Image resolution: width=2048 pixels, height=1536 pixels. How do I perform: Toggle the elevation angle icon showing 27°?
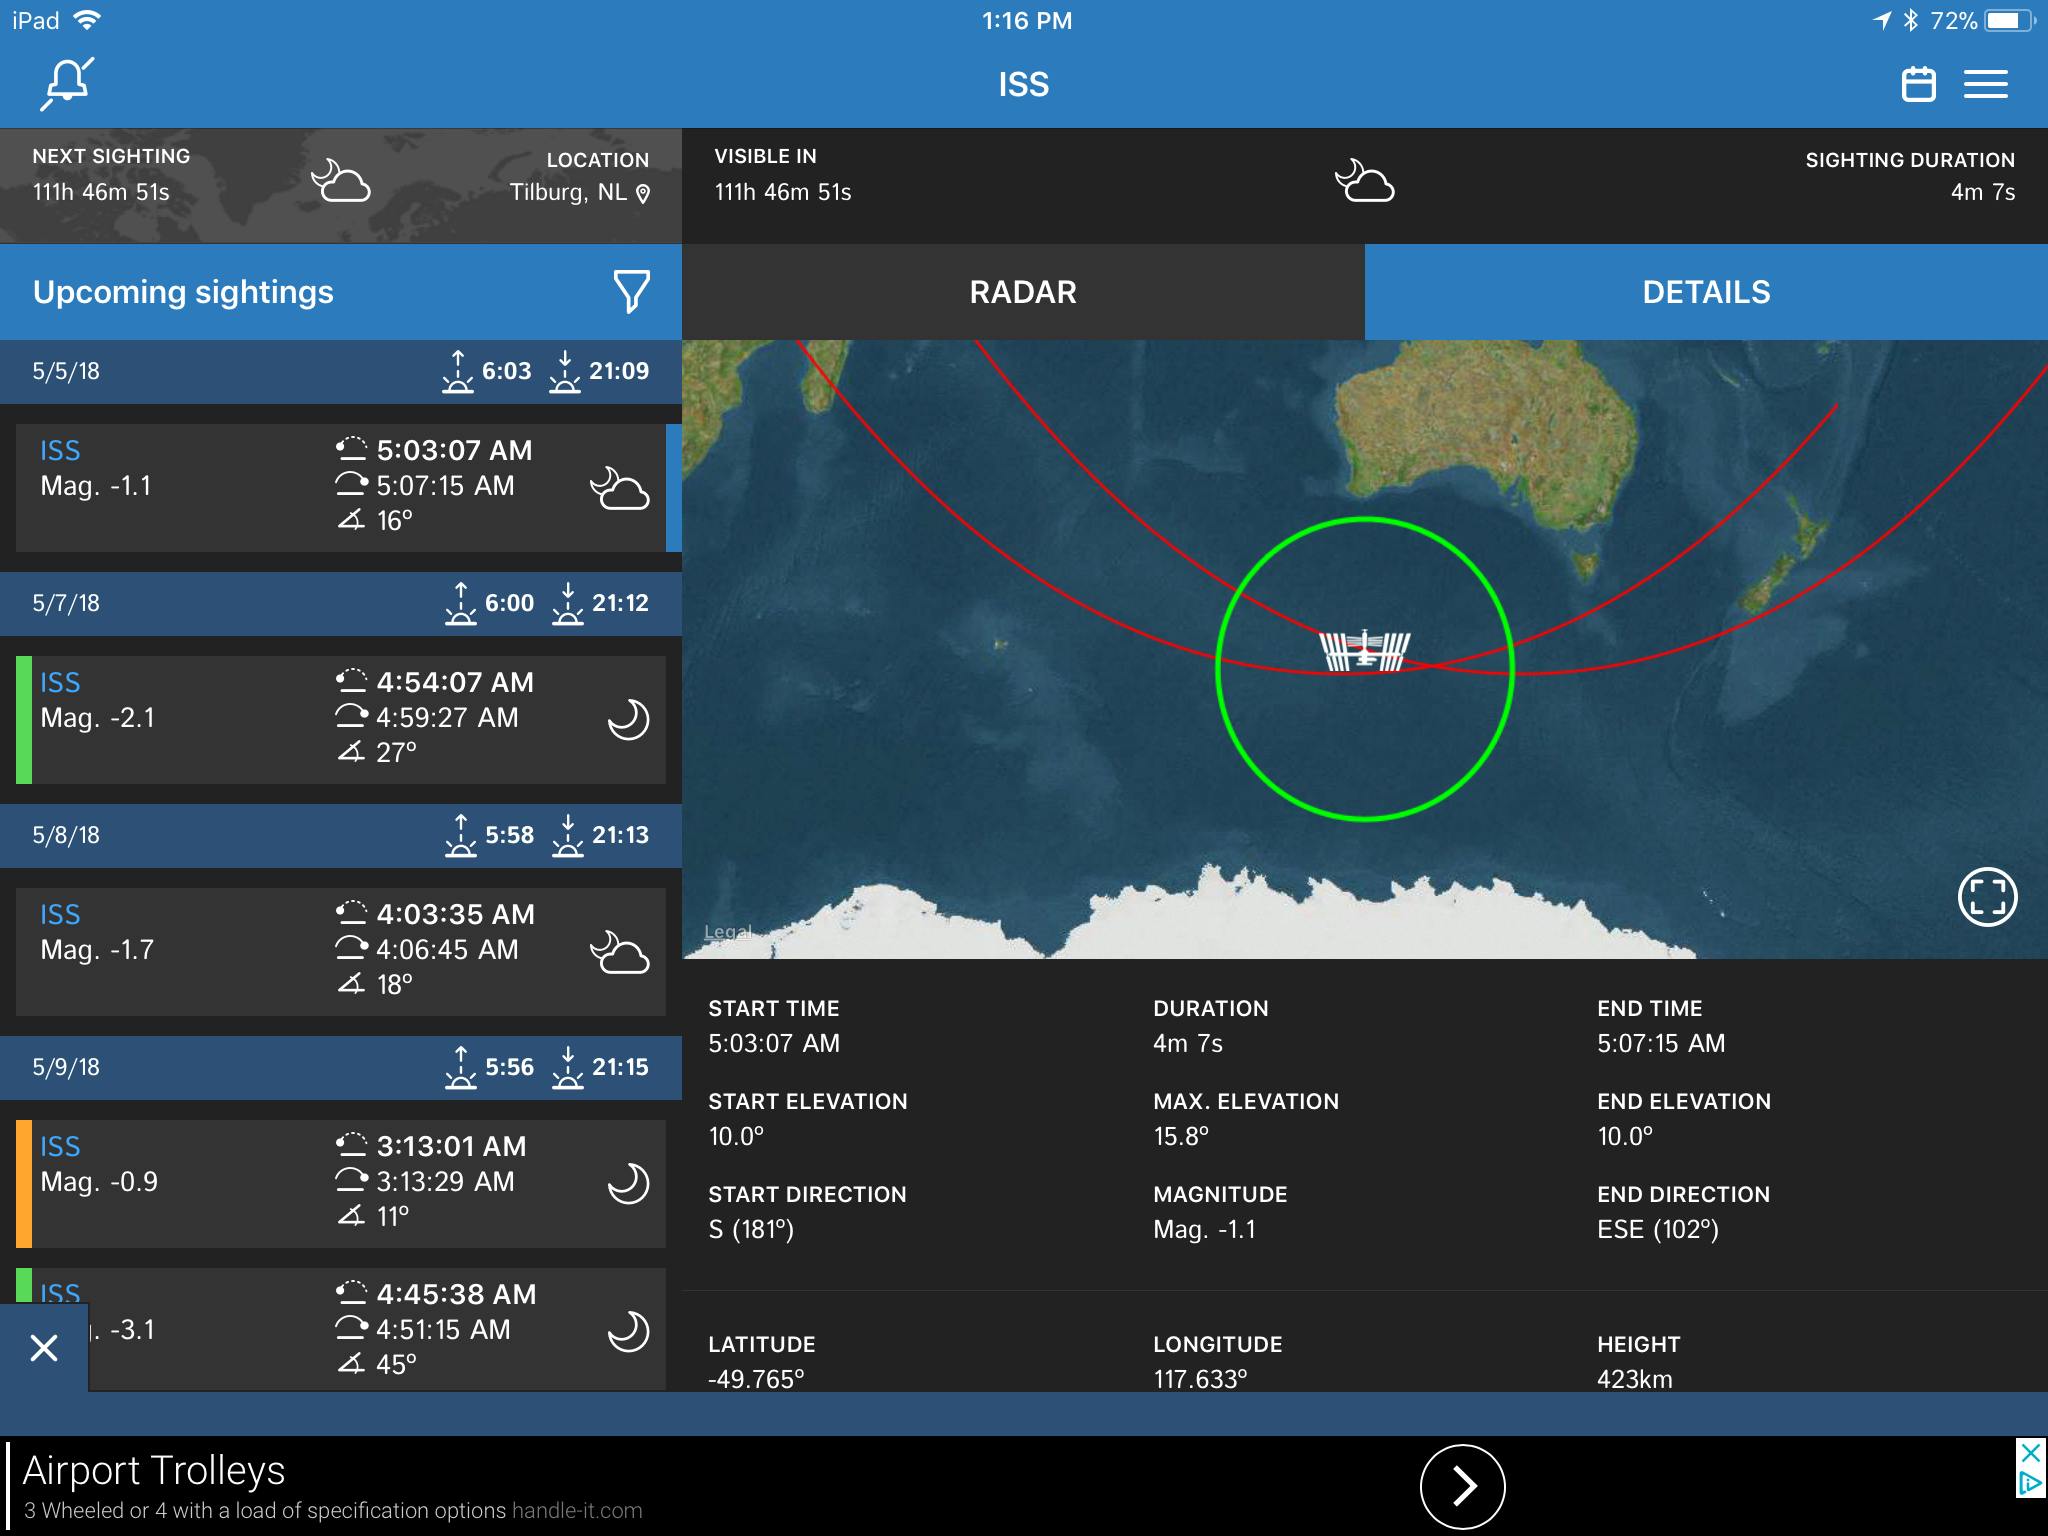350,751
